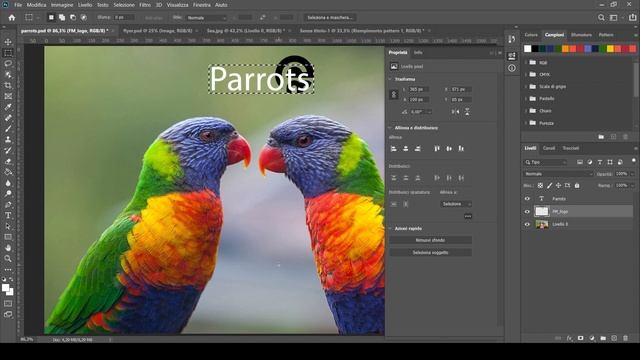The image size is (640, 360).
Task: Create new swatch group folder icon
Action: [601, 137]
